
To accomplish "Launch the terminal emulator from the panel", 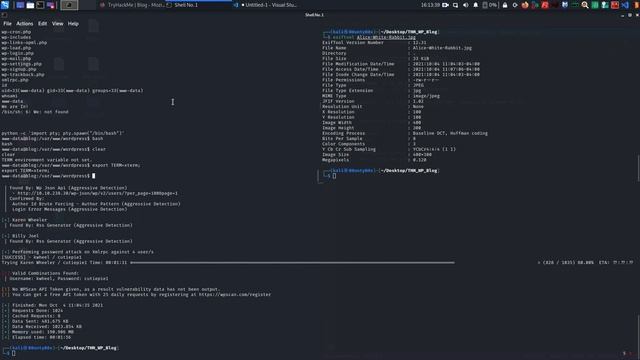I will pyautogui.click(x=40, y=5).
